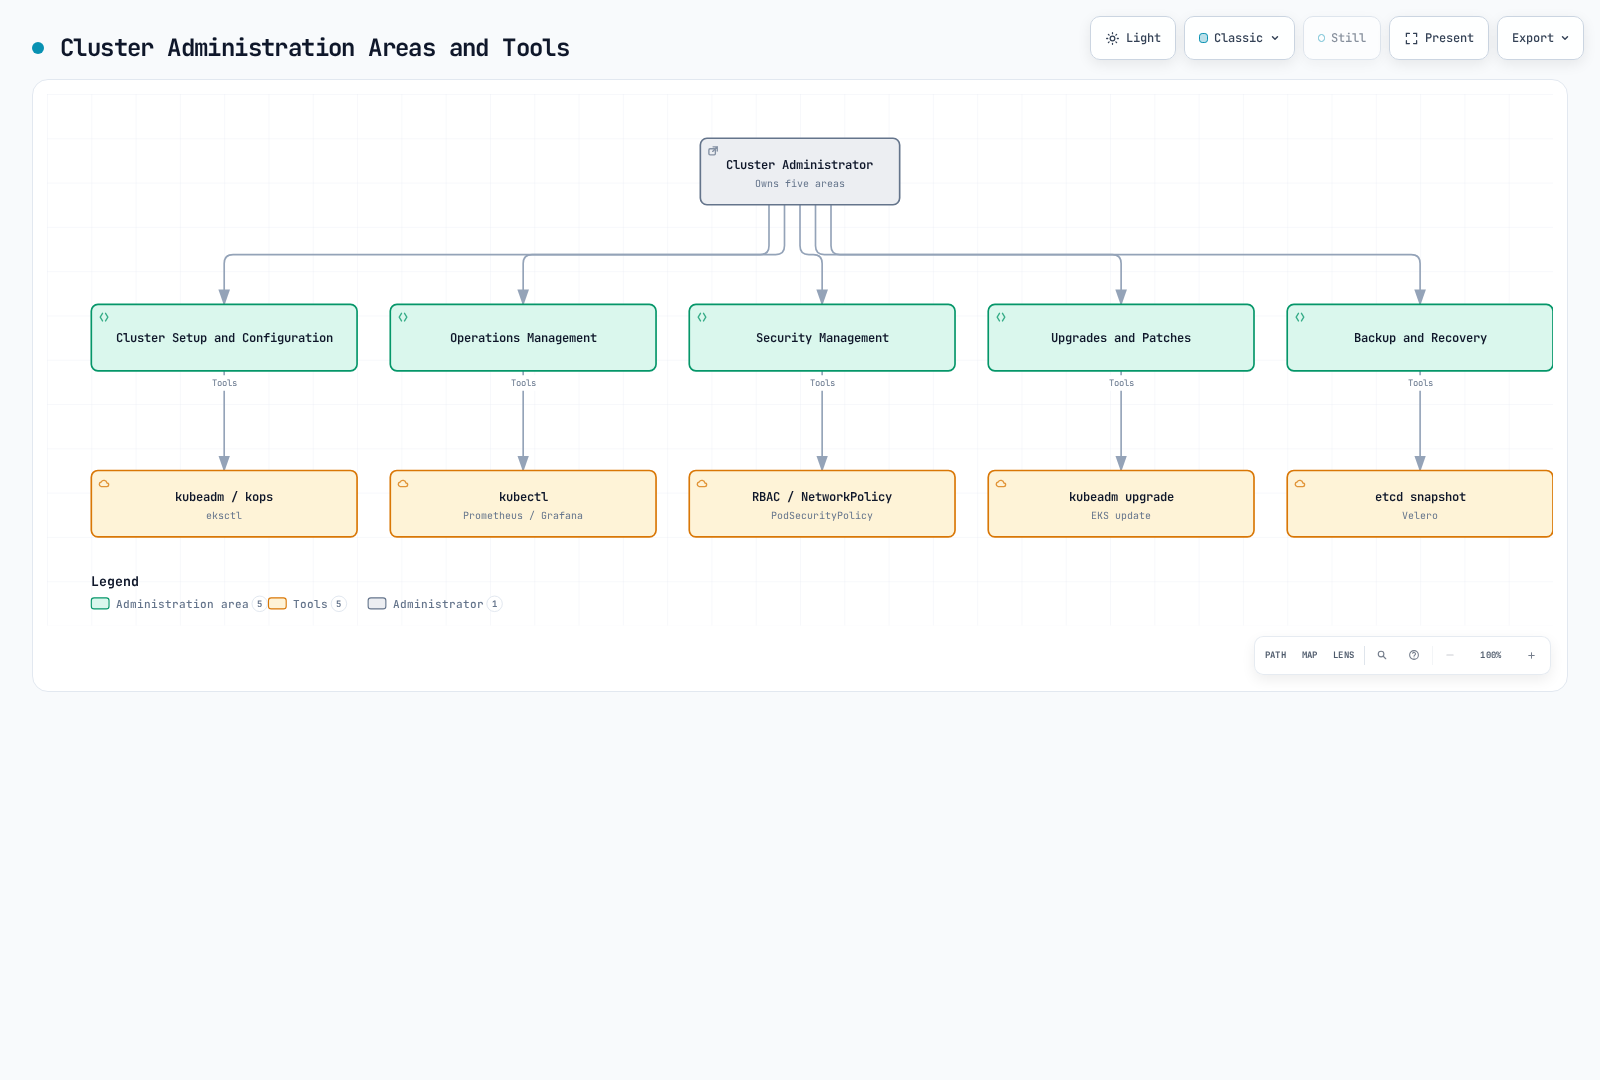Enter Present fullscreen mode
This screenshot has width=1600, height=1080.
(1439, 38)
